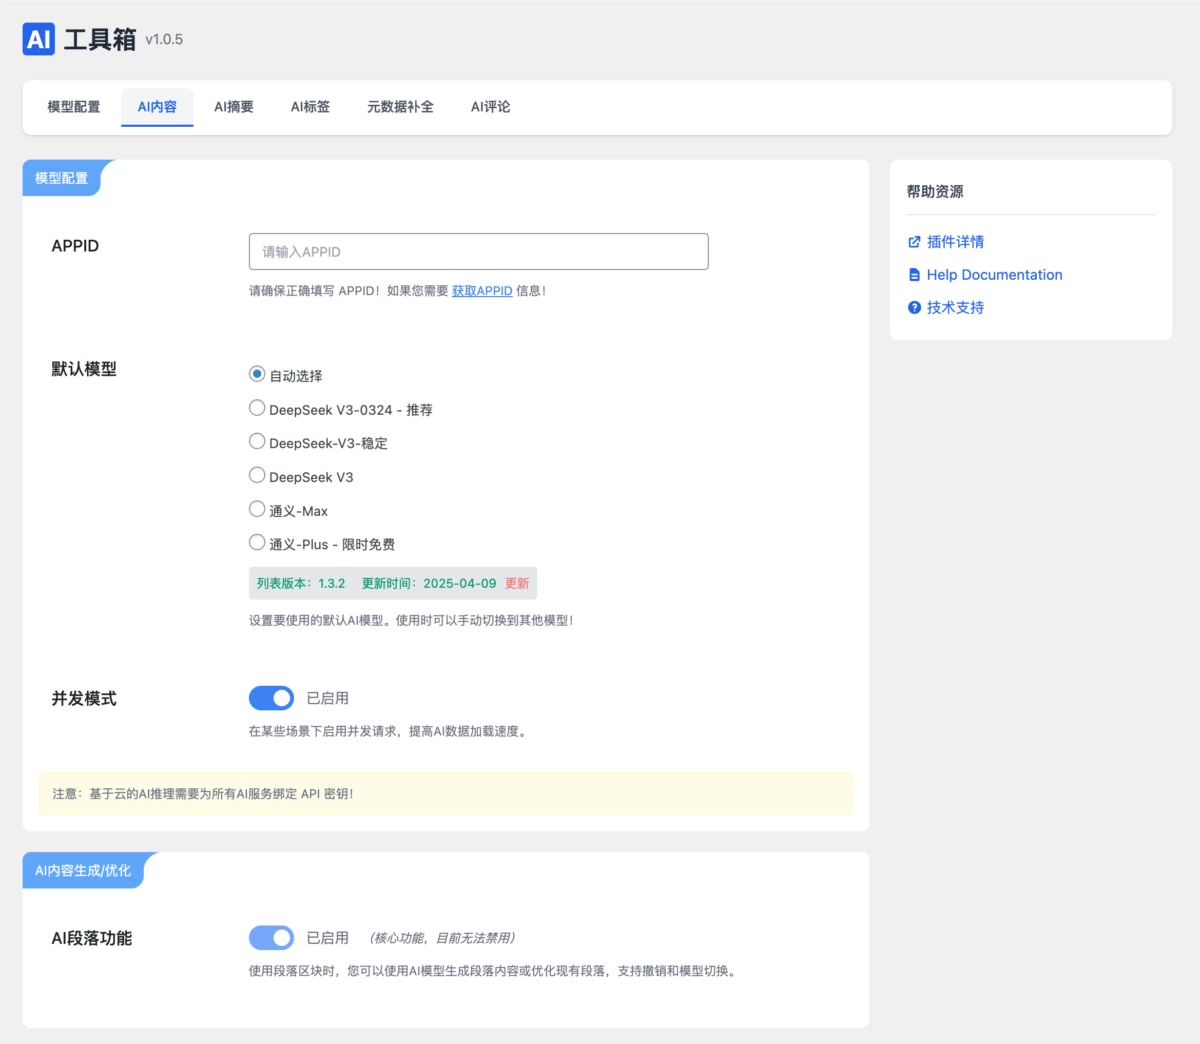The width and height of the screenshot is (1200, 1044).
Task: Click the external link icon beside 插件详情
Action: pyautogui.click(x=914, y=242)
